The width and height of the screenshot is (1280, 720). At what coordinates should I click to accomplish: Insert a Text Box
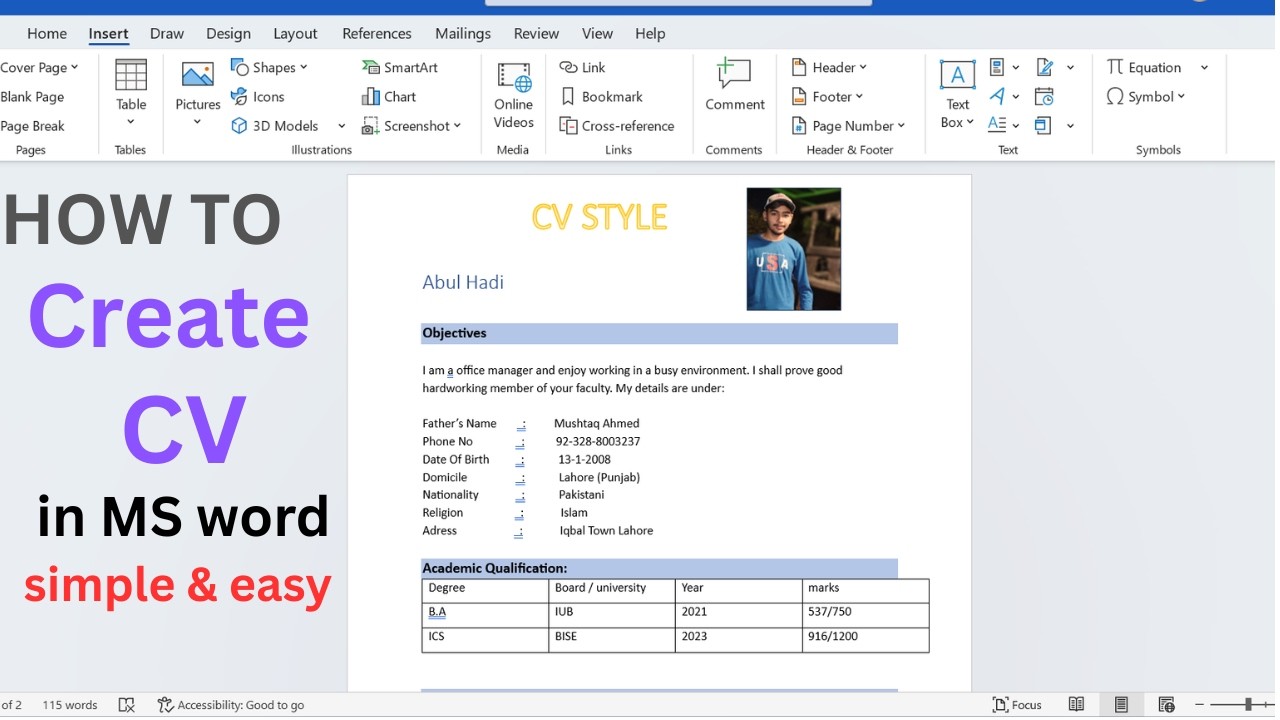958,95
